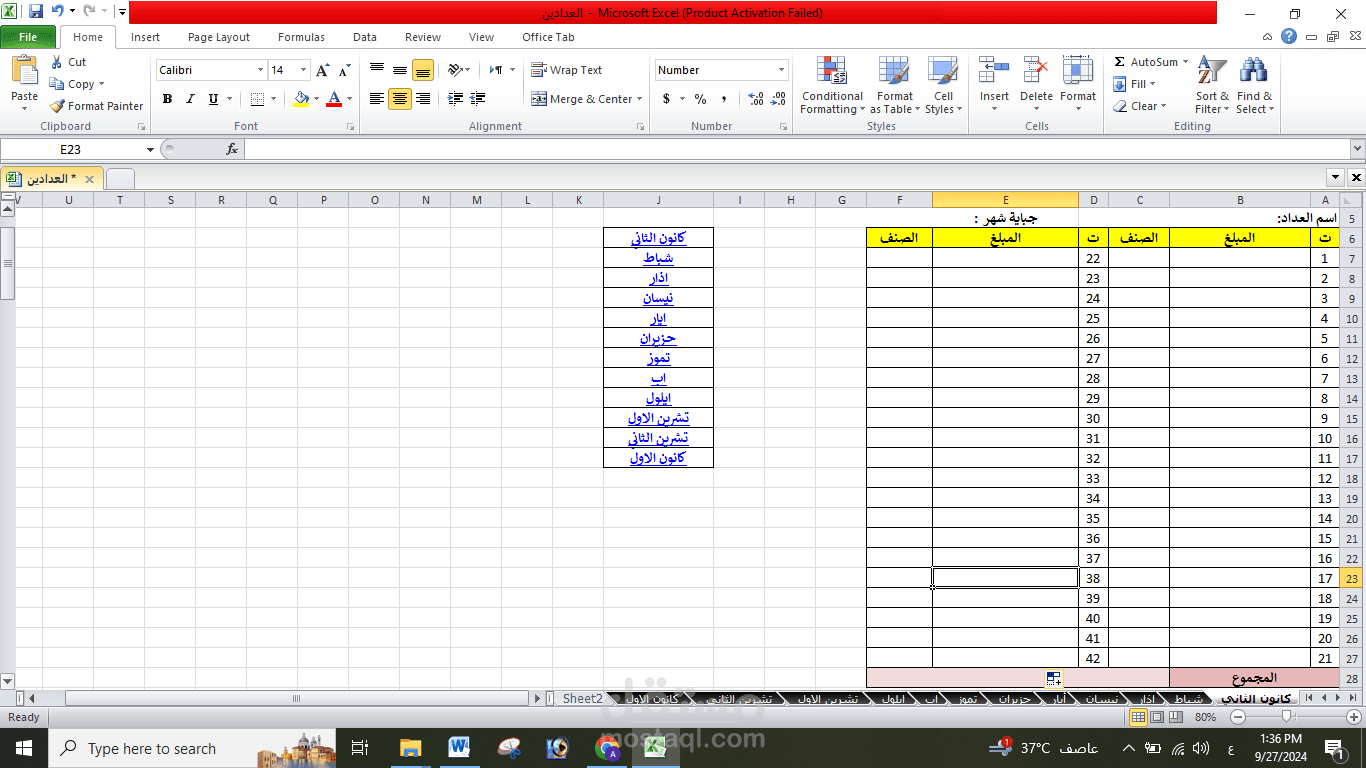Toggle Bold formatting
This screenshot has height=768, width=1366.
[167, 99]
